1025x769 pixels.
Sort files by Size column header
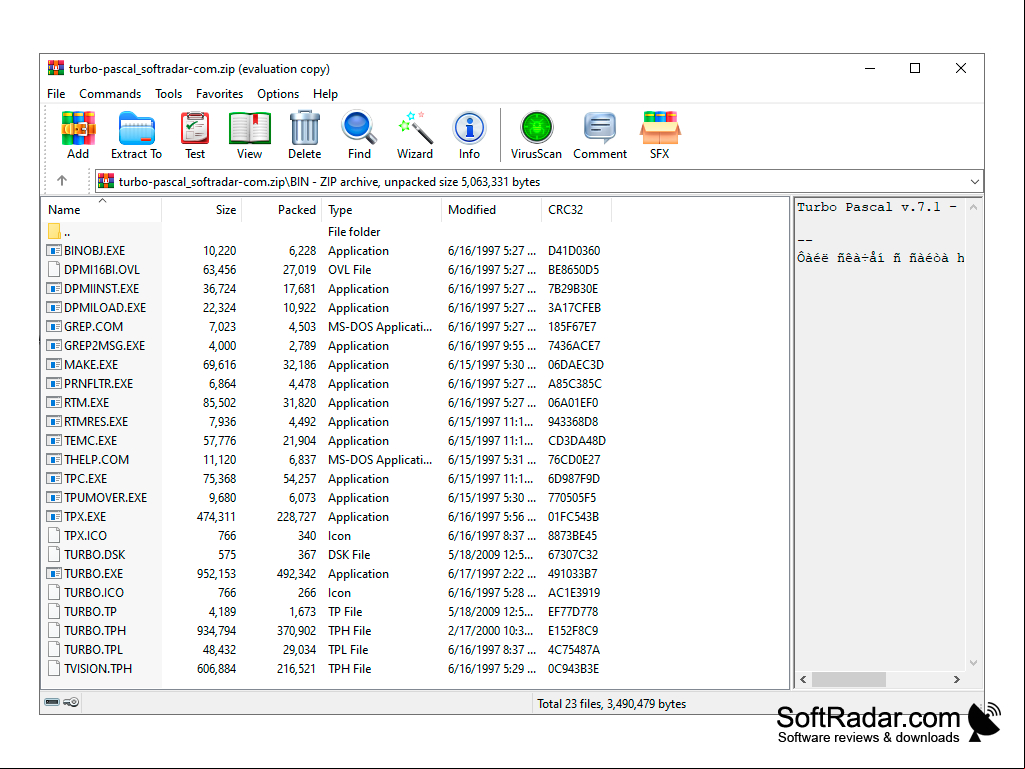201,209
